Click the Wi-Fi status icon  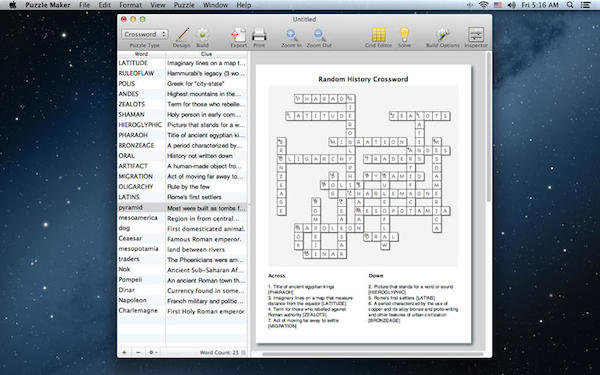tap(484, 5)
